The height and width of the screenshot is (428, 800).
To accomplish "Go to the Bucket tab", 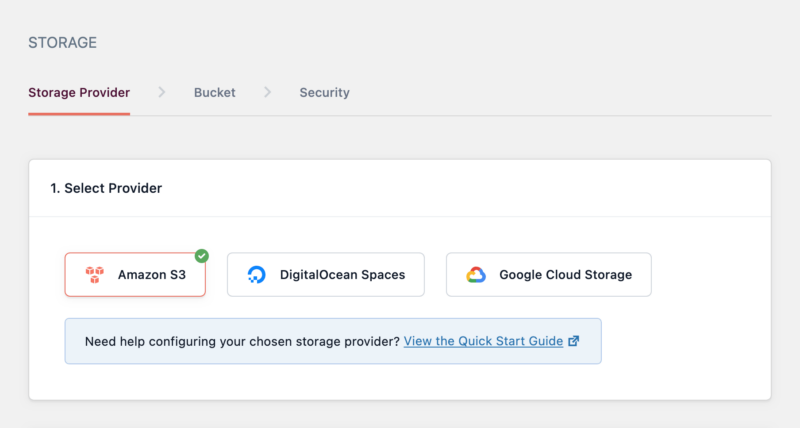I will pyautogui.click(x=215, y=92).
